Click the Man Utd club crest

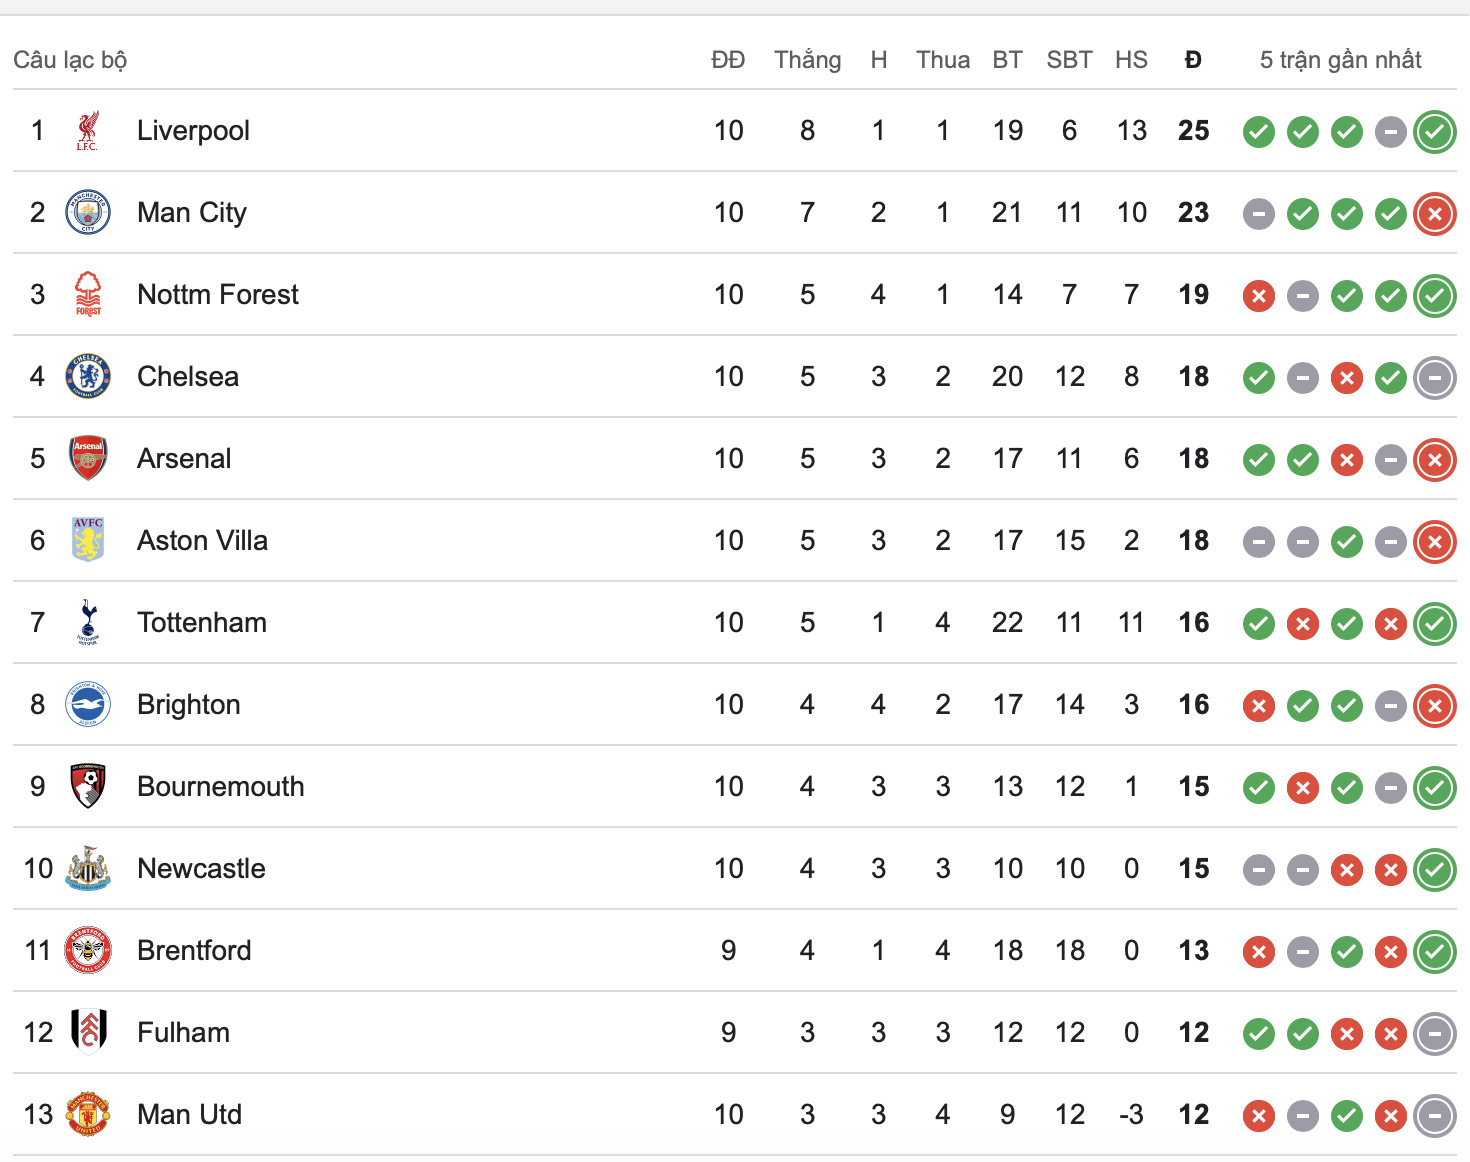[88, 1115]
